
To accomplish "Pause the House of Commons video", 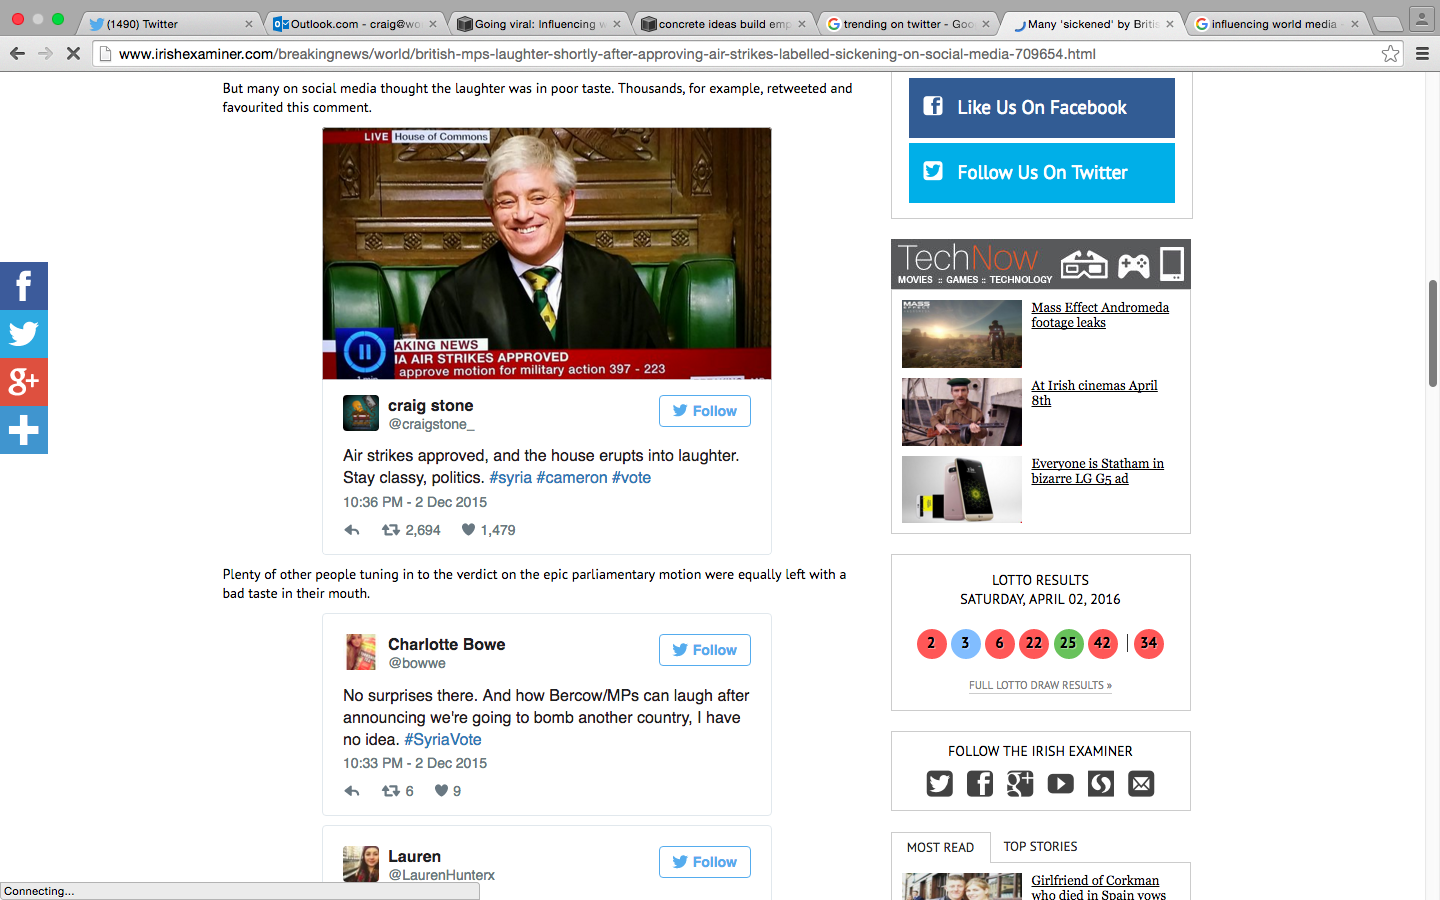I will click(364, 351).
